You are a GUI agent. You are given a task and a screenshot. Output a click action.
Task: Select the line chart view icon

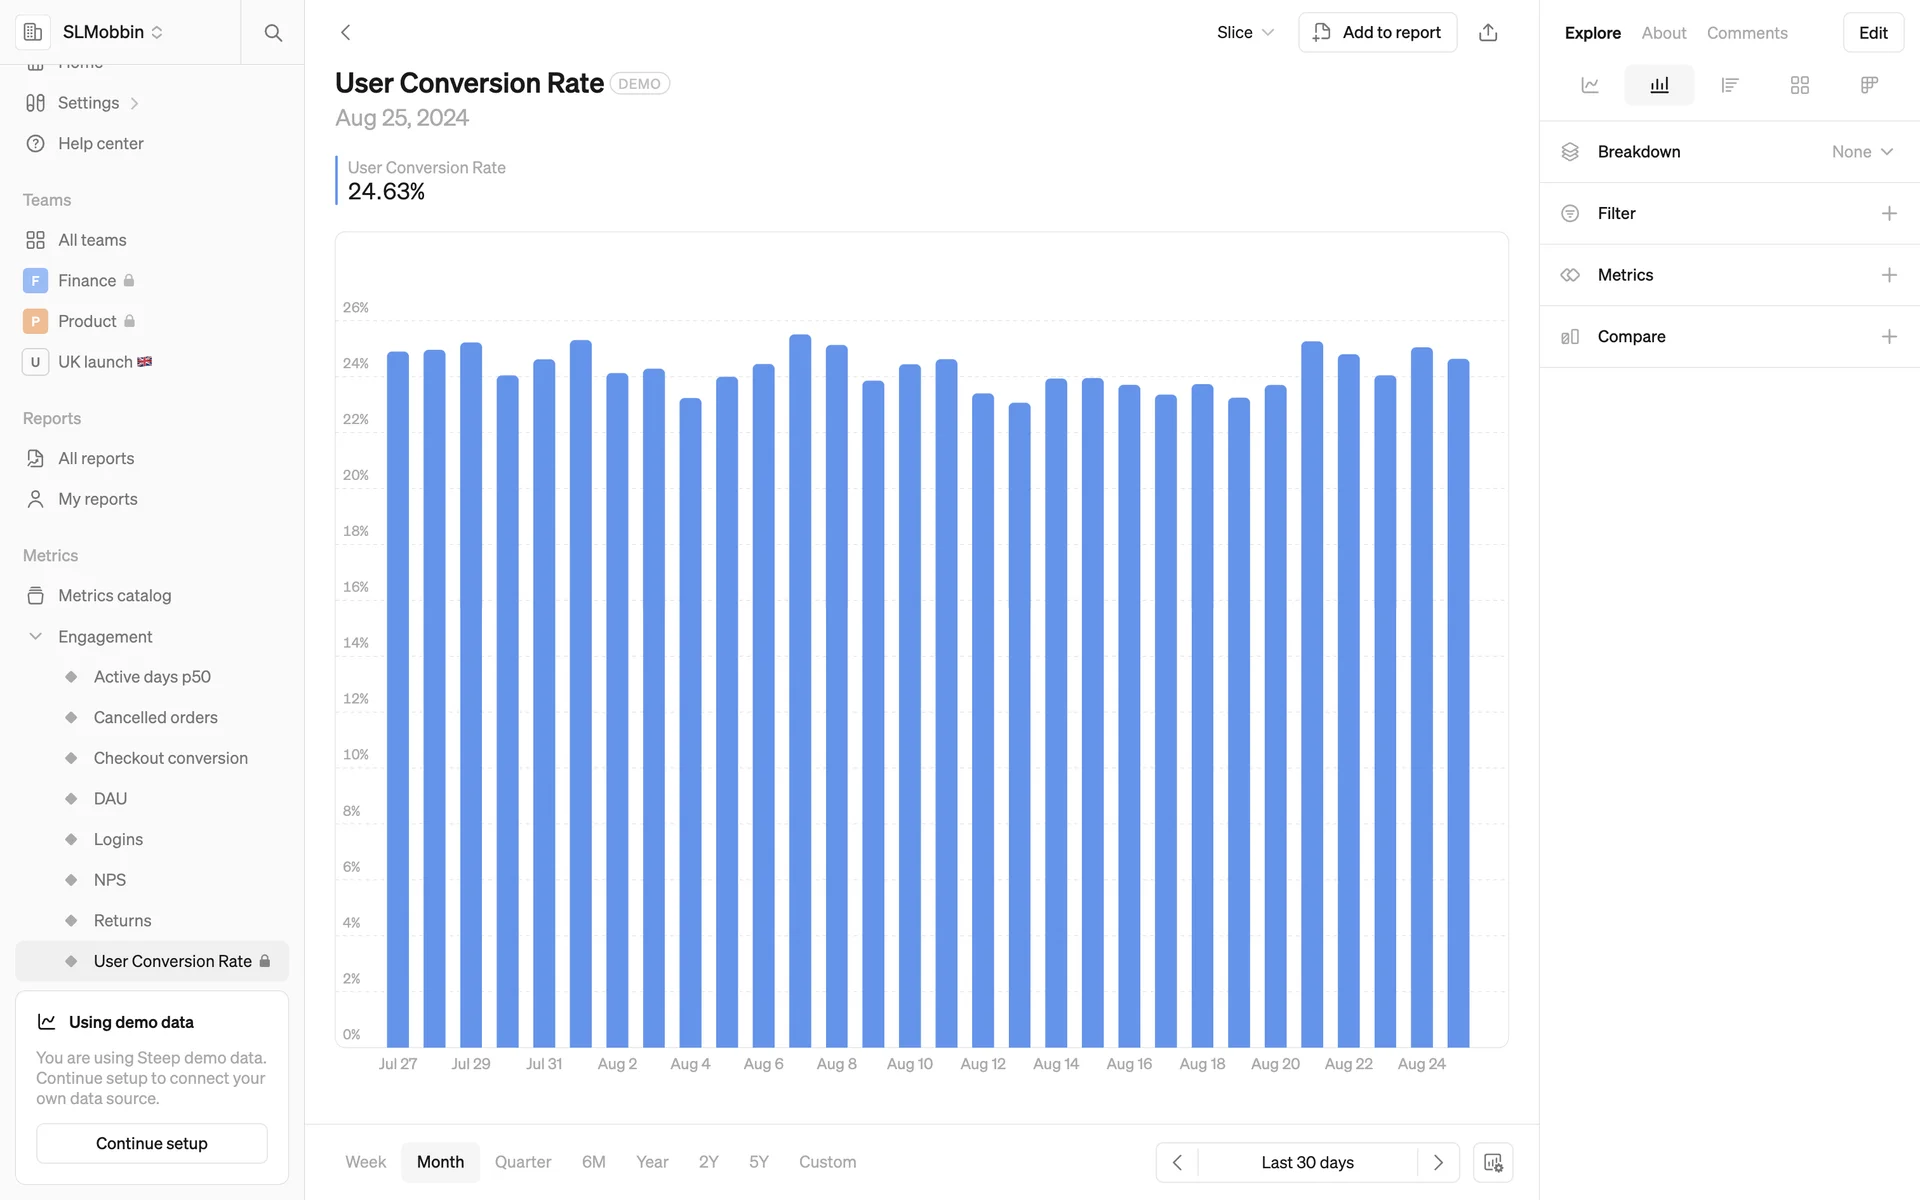coord(1590,85)
